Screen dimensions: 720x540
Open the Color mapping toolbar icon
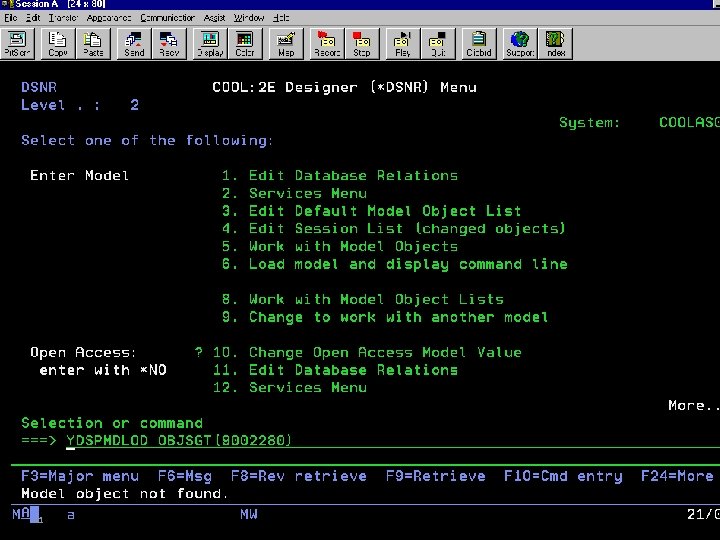click(245, 44)
